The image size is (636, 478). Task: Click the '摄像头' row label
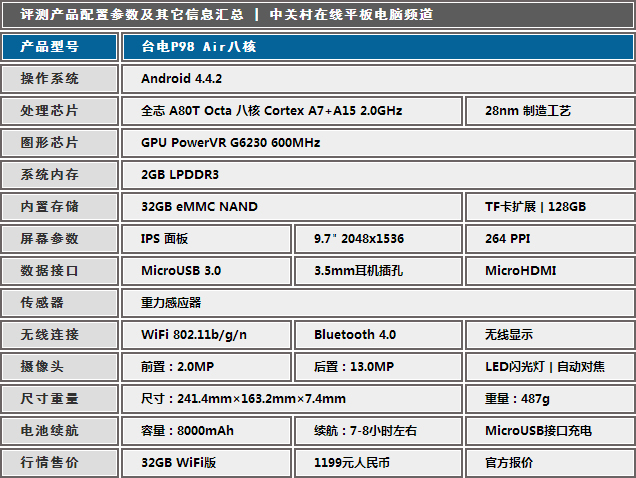coord(60,368)
